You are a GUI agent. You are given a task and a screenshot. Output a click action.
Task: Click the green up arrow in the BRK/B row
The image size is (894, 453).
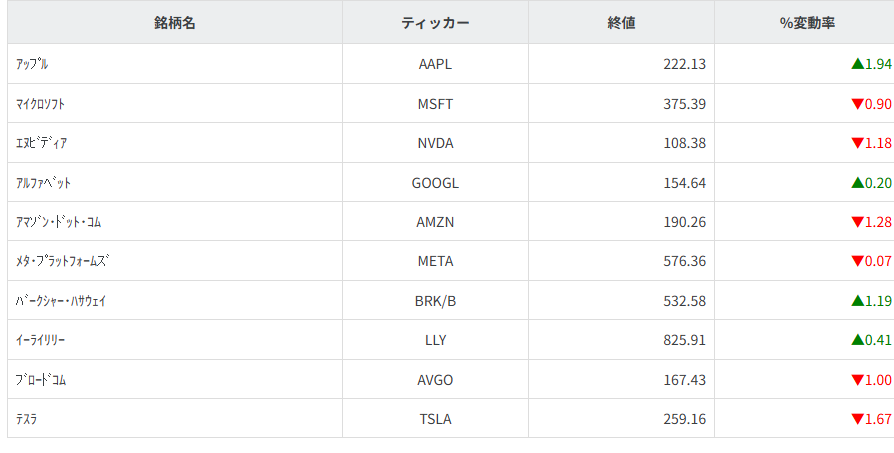(x=857, y=300)
